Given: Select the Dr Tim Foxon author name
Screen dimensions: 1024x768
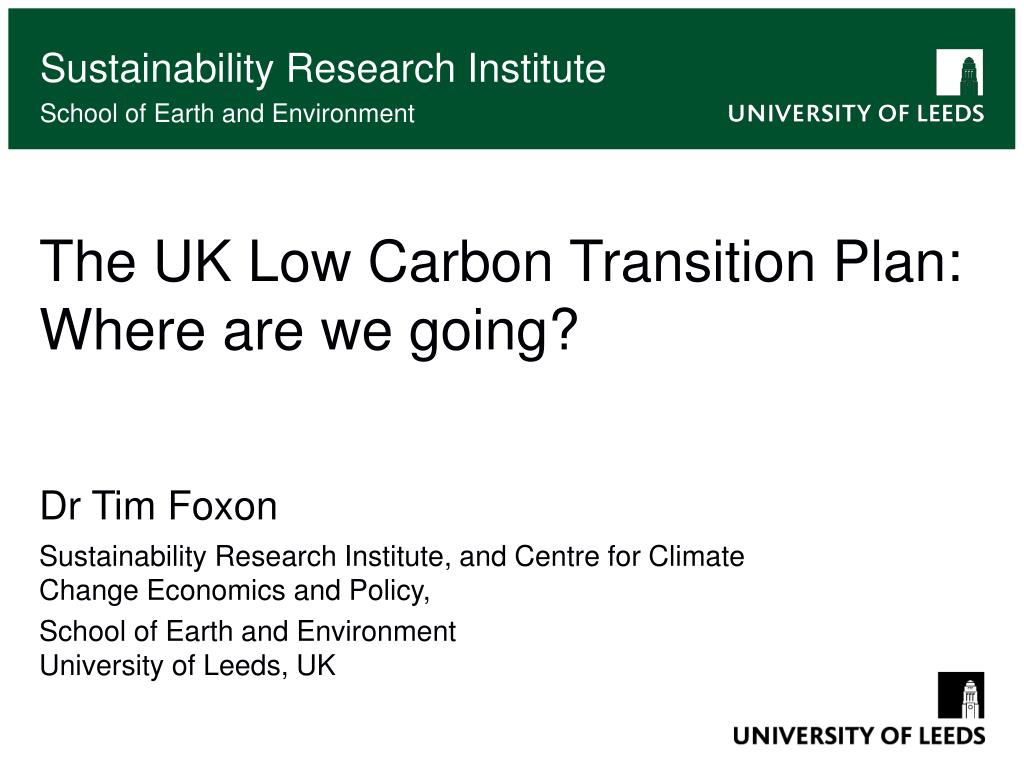Looking at the screenshot, I should [159, 506].
